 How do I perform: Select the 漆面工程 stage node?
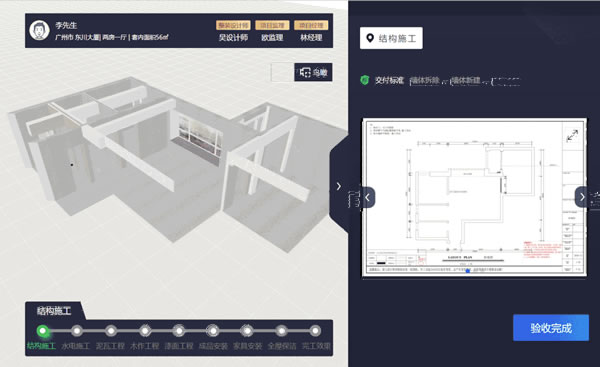tap(179, 331)
